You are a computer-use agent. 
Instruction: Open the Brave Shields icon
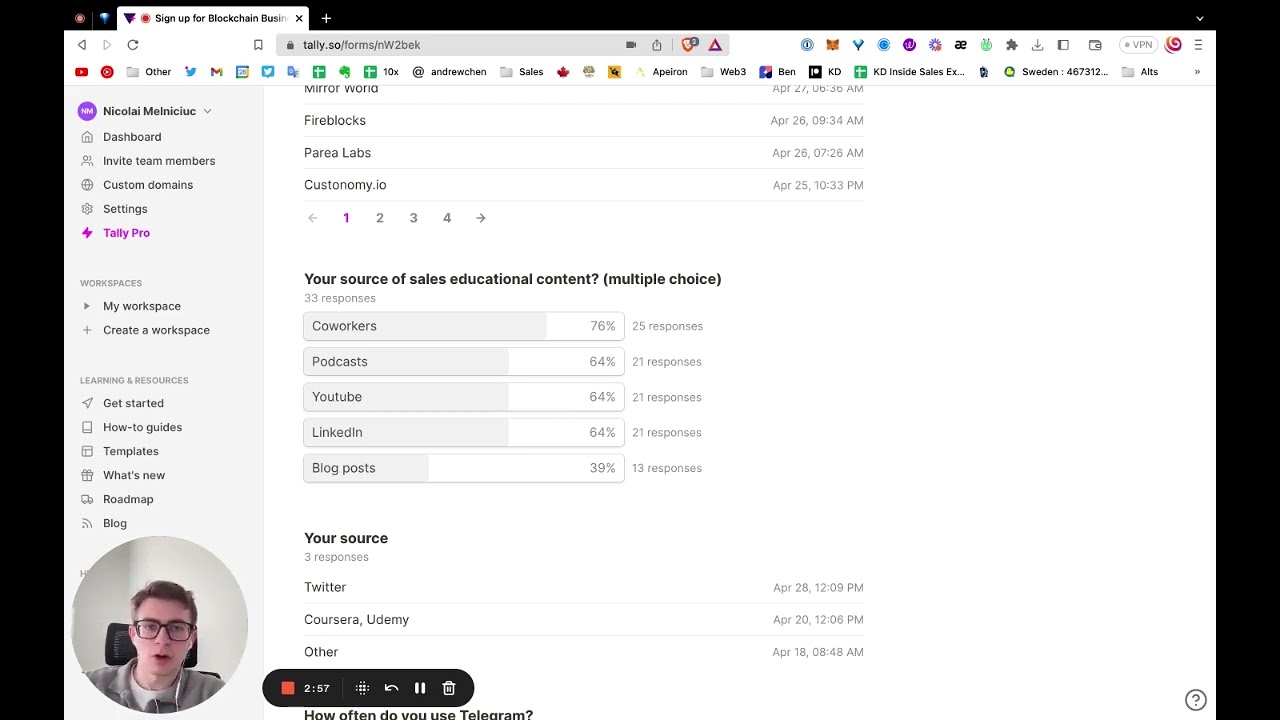(689, 45)
